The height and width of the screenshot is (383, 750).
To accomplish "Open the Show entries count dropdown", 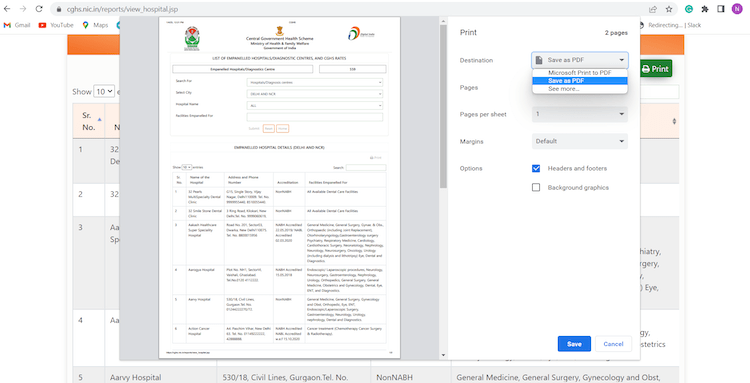I will coord(104,91).
